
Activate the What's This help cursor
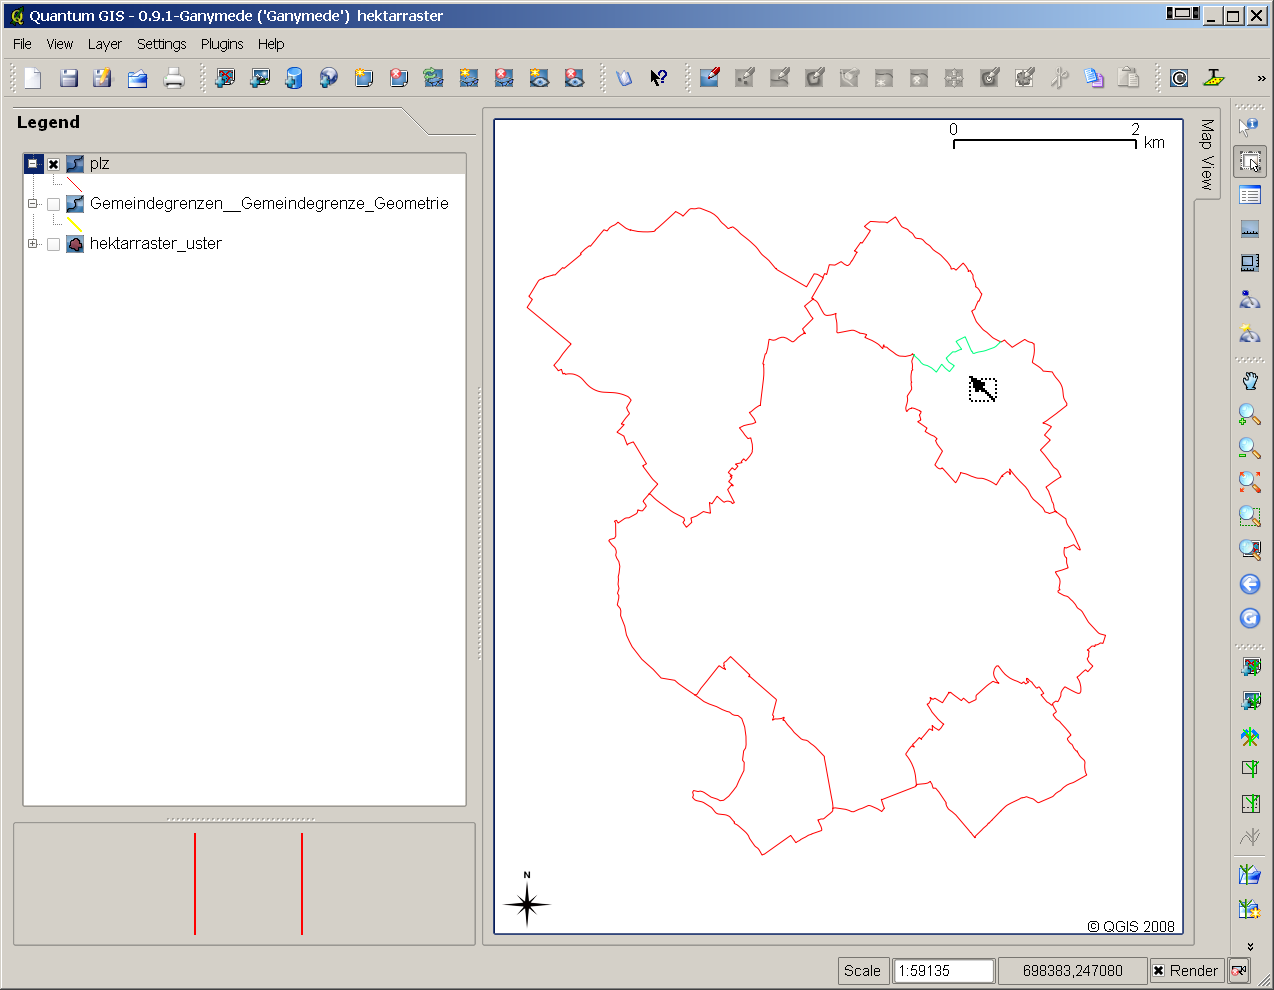pyautogui.click(x=658, y=78)
